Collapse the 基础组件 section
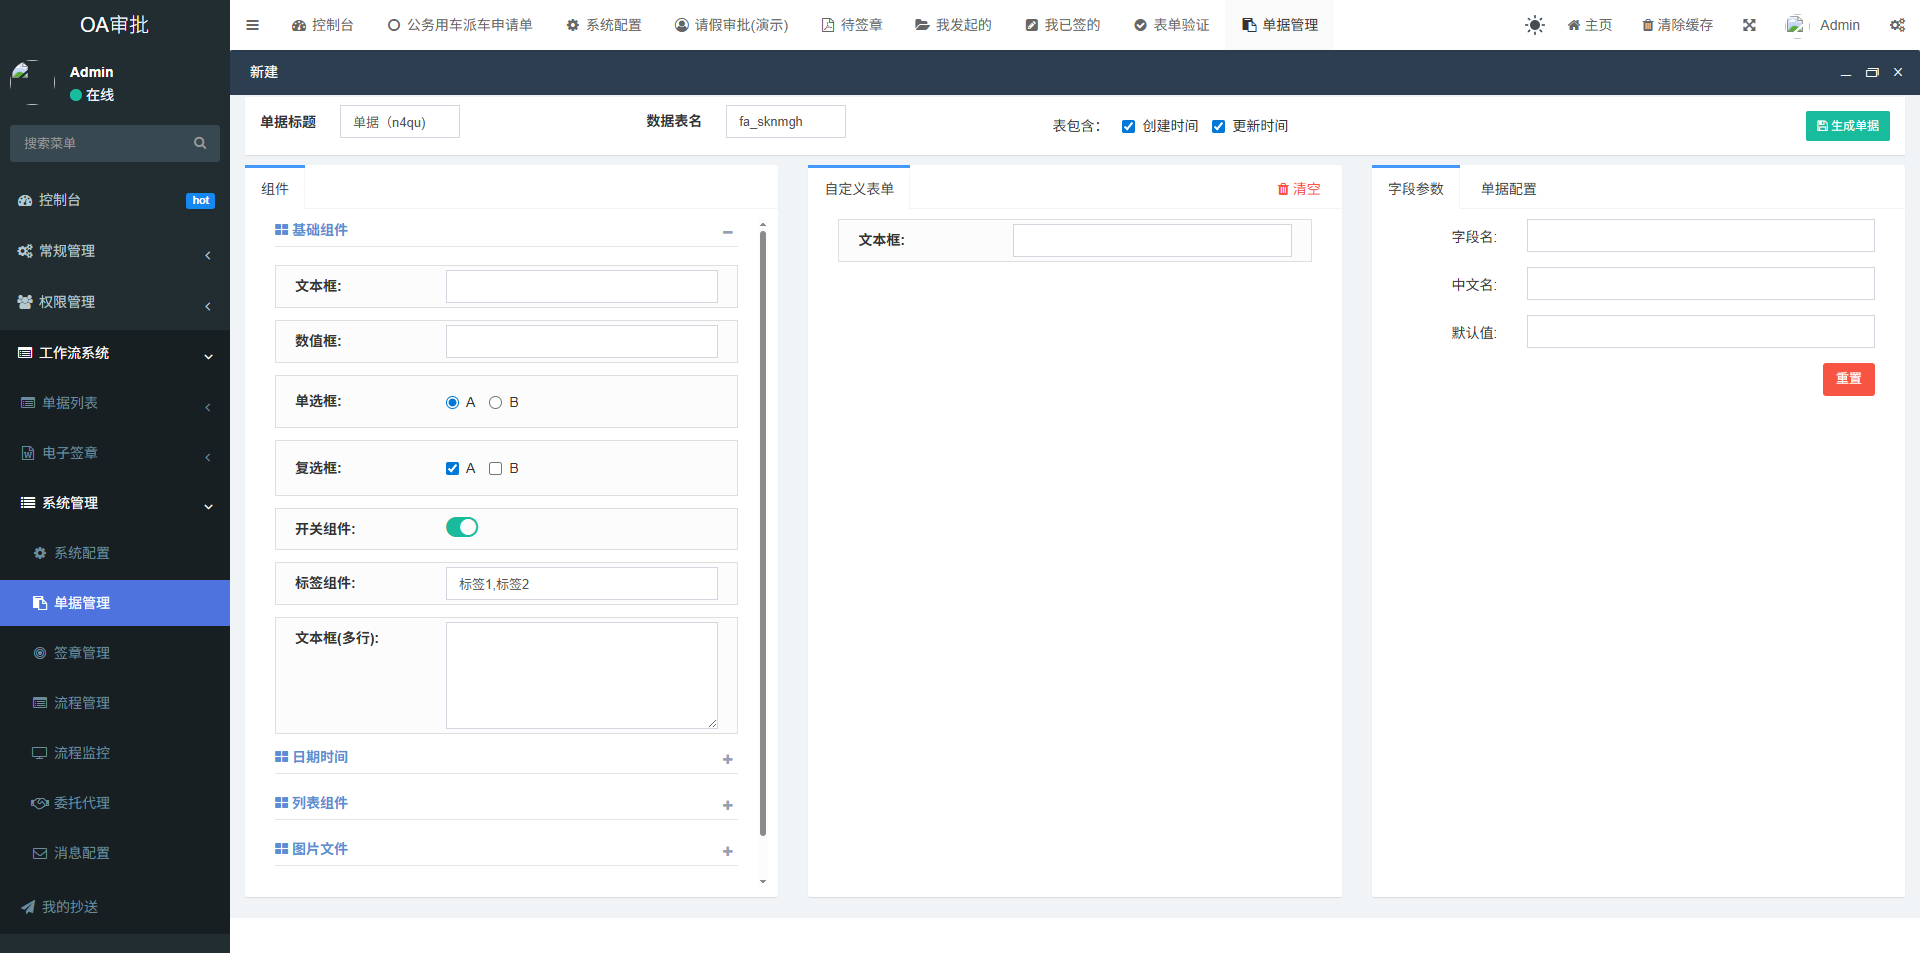This screenshot has height=953, width=1920. [727, 232]
